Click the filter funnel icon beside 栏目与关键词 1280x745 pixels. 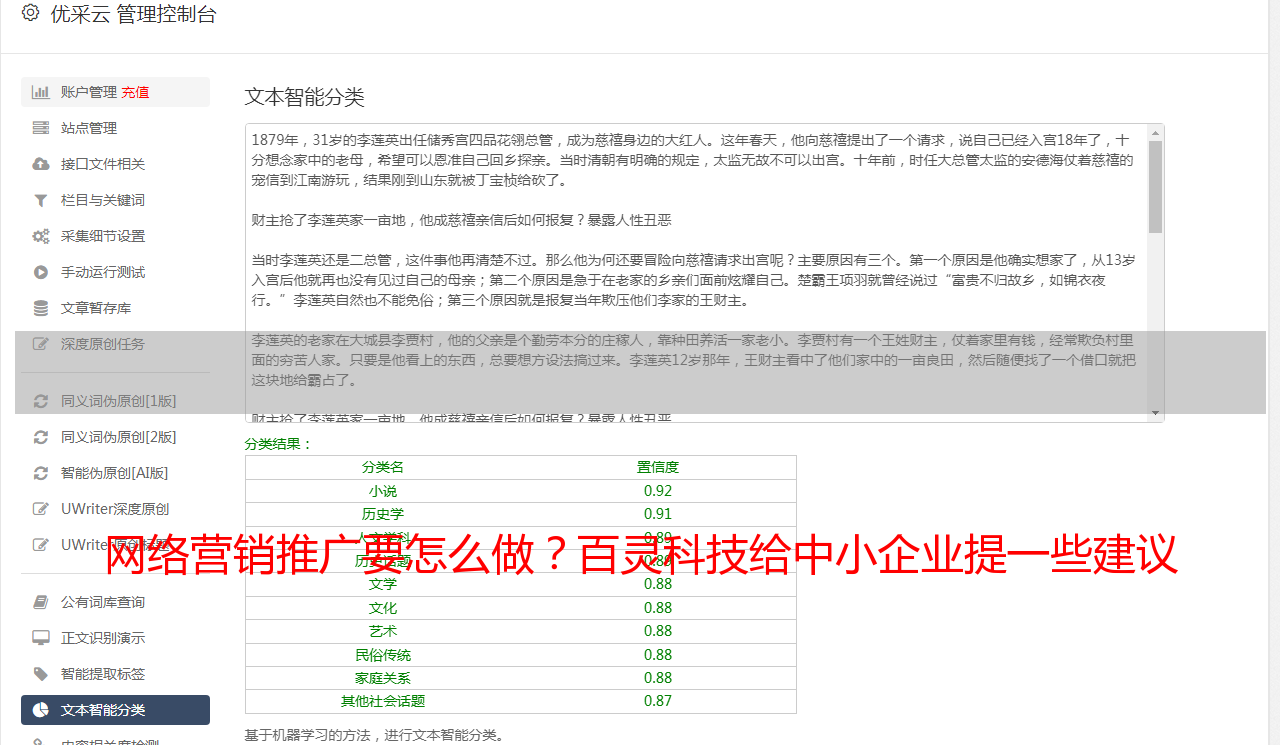[x=41, y=200]
